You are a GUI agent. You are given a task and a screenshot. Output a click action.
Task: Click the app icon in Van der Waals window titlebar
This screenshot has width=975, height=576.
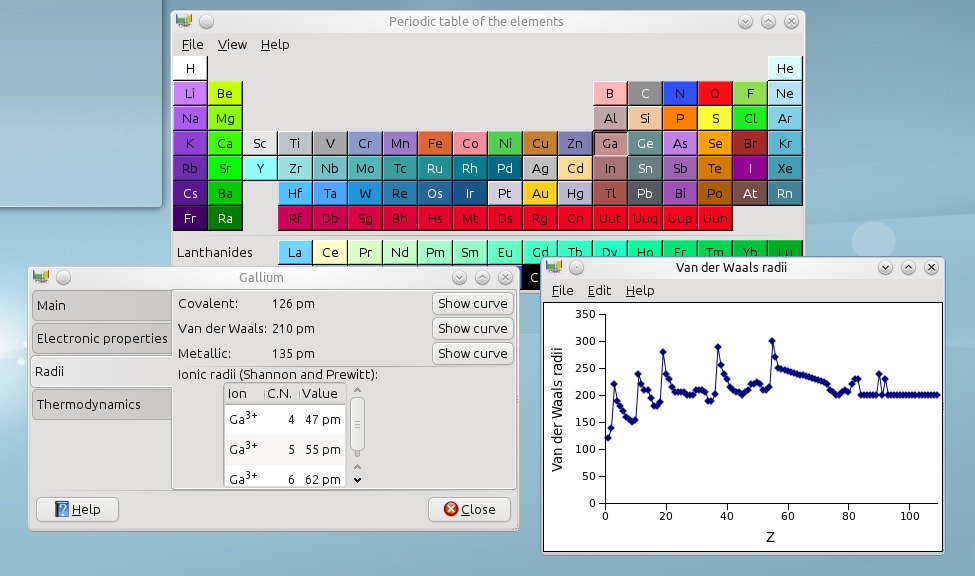click(x=554, y=267)
